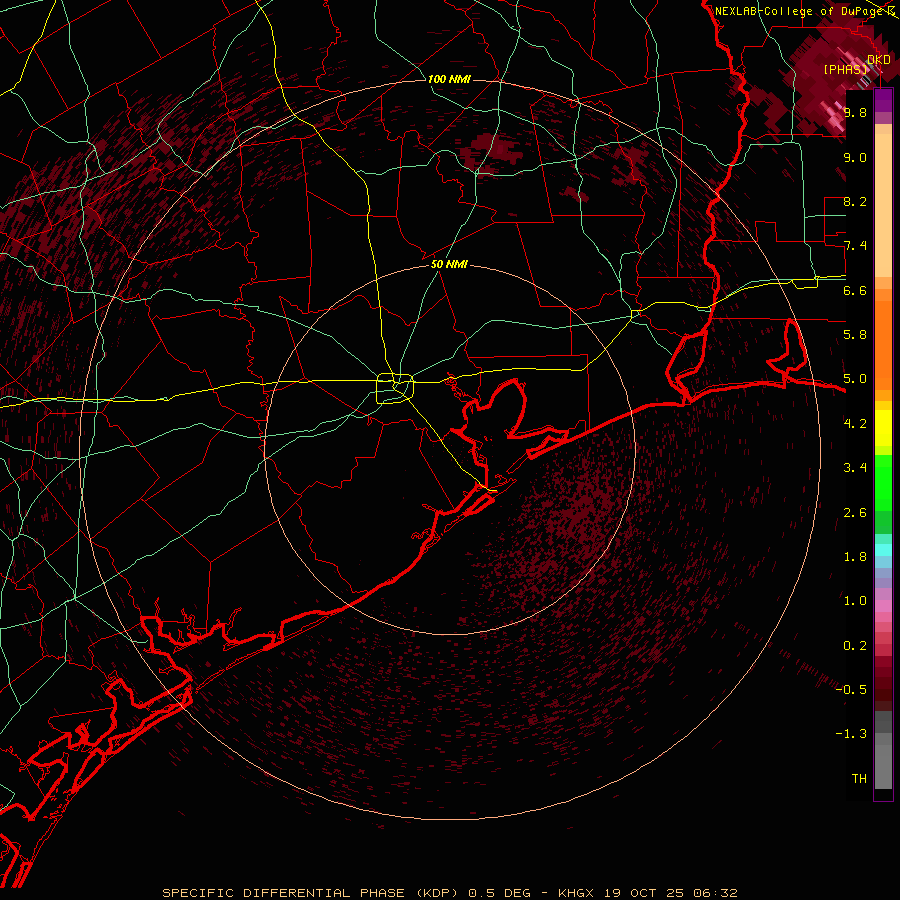Select the yellow swatch near 4.2
The image size is (900, 900).
883,428
